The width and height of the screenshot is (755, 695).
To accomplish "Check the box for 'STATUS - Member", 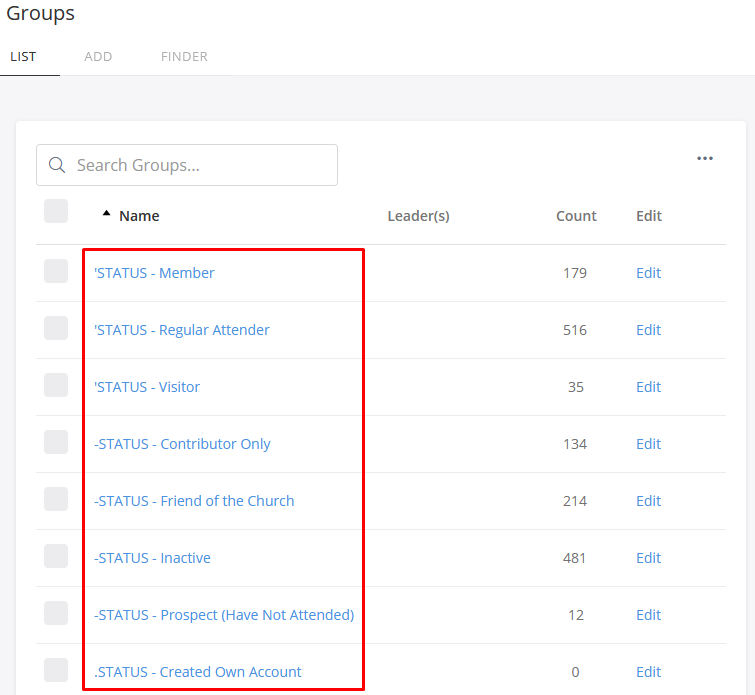I will pyautogui.click(x=56, y=272).
